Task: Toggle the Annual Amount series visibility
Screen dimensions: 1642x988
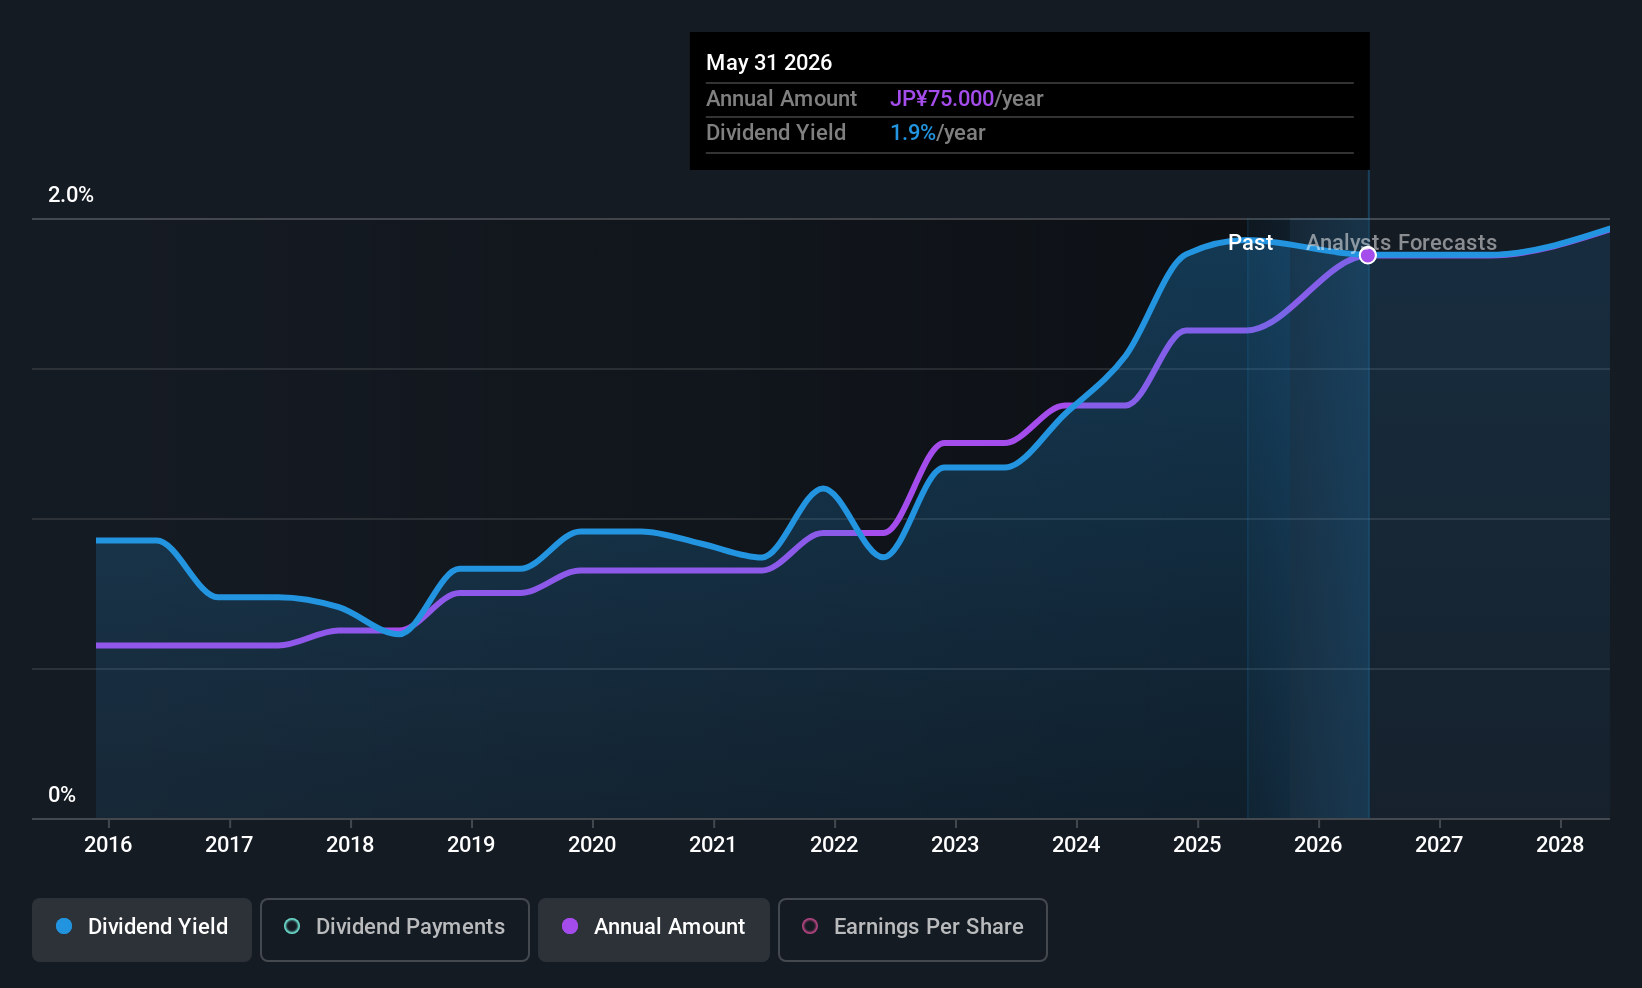Action: click(x=653, y=928)
